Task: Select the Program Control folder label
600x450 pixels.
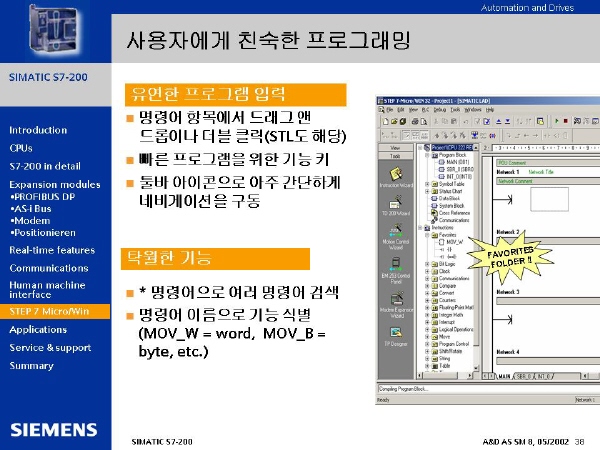Action: click(x=454, y=344)
